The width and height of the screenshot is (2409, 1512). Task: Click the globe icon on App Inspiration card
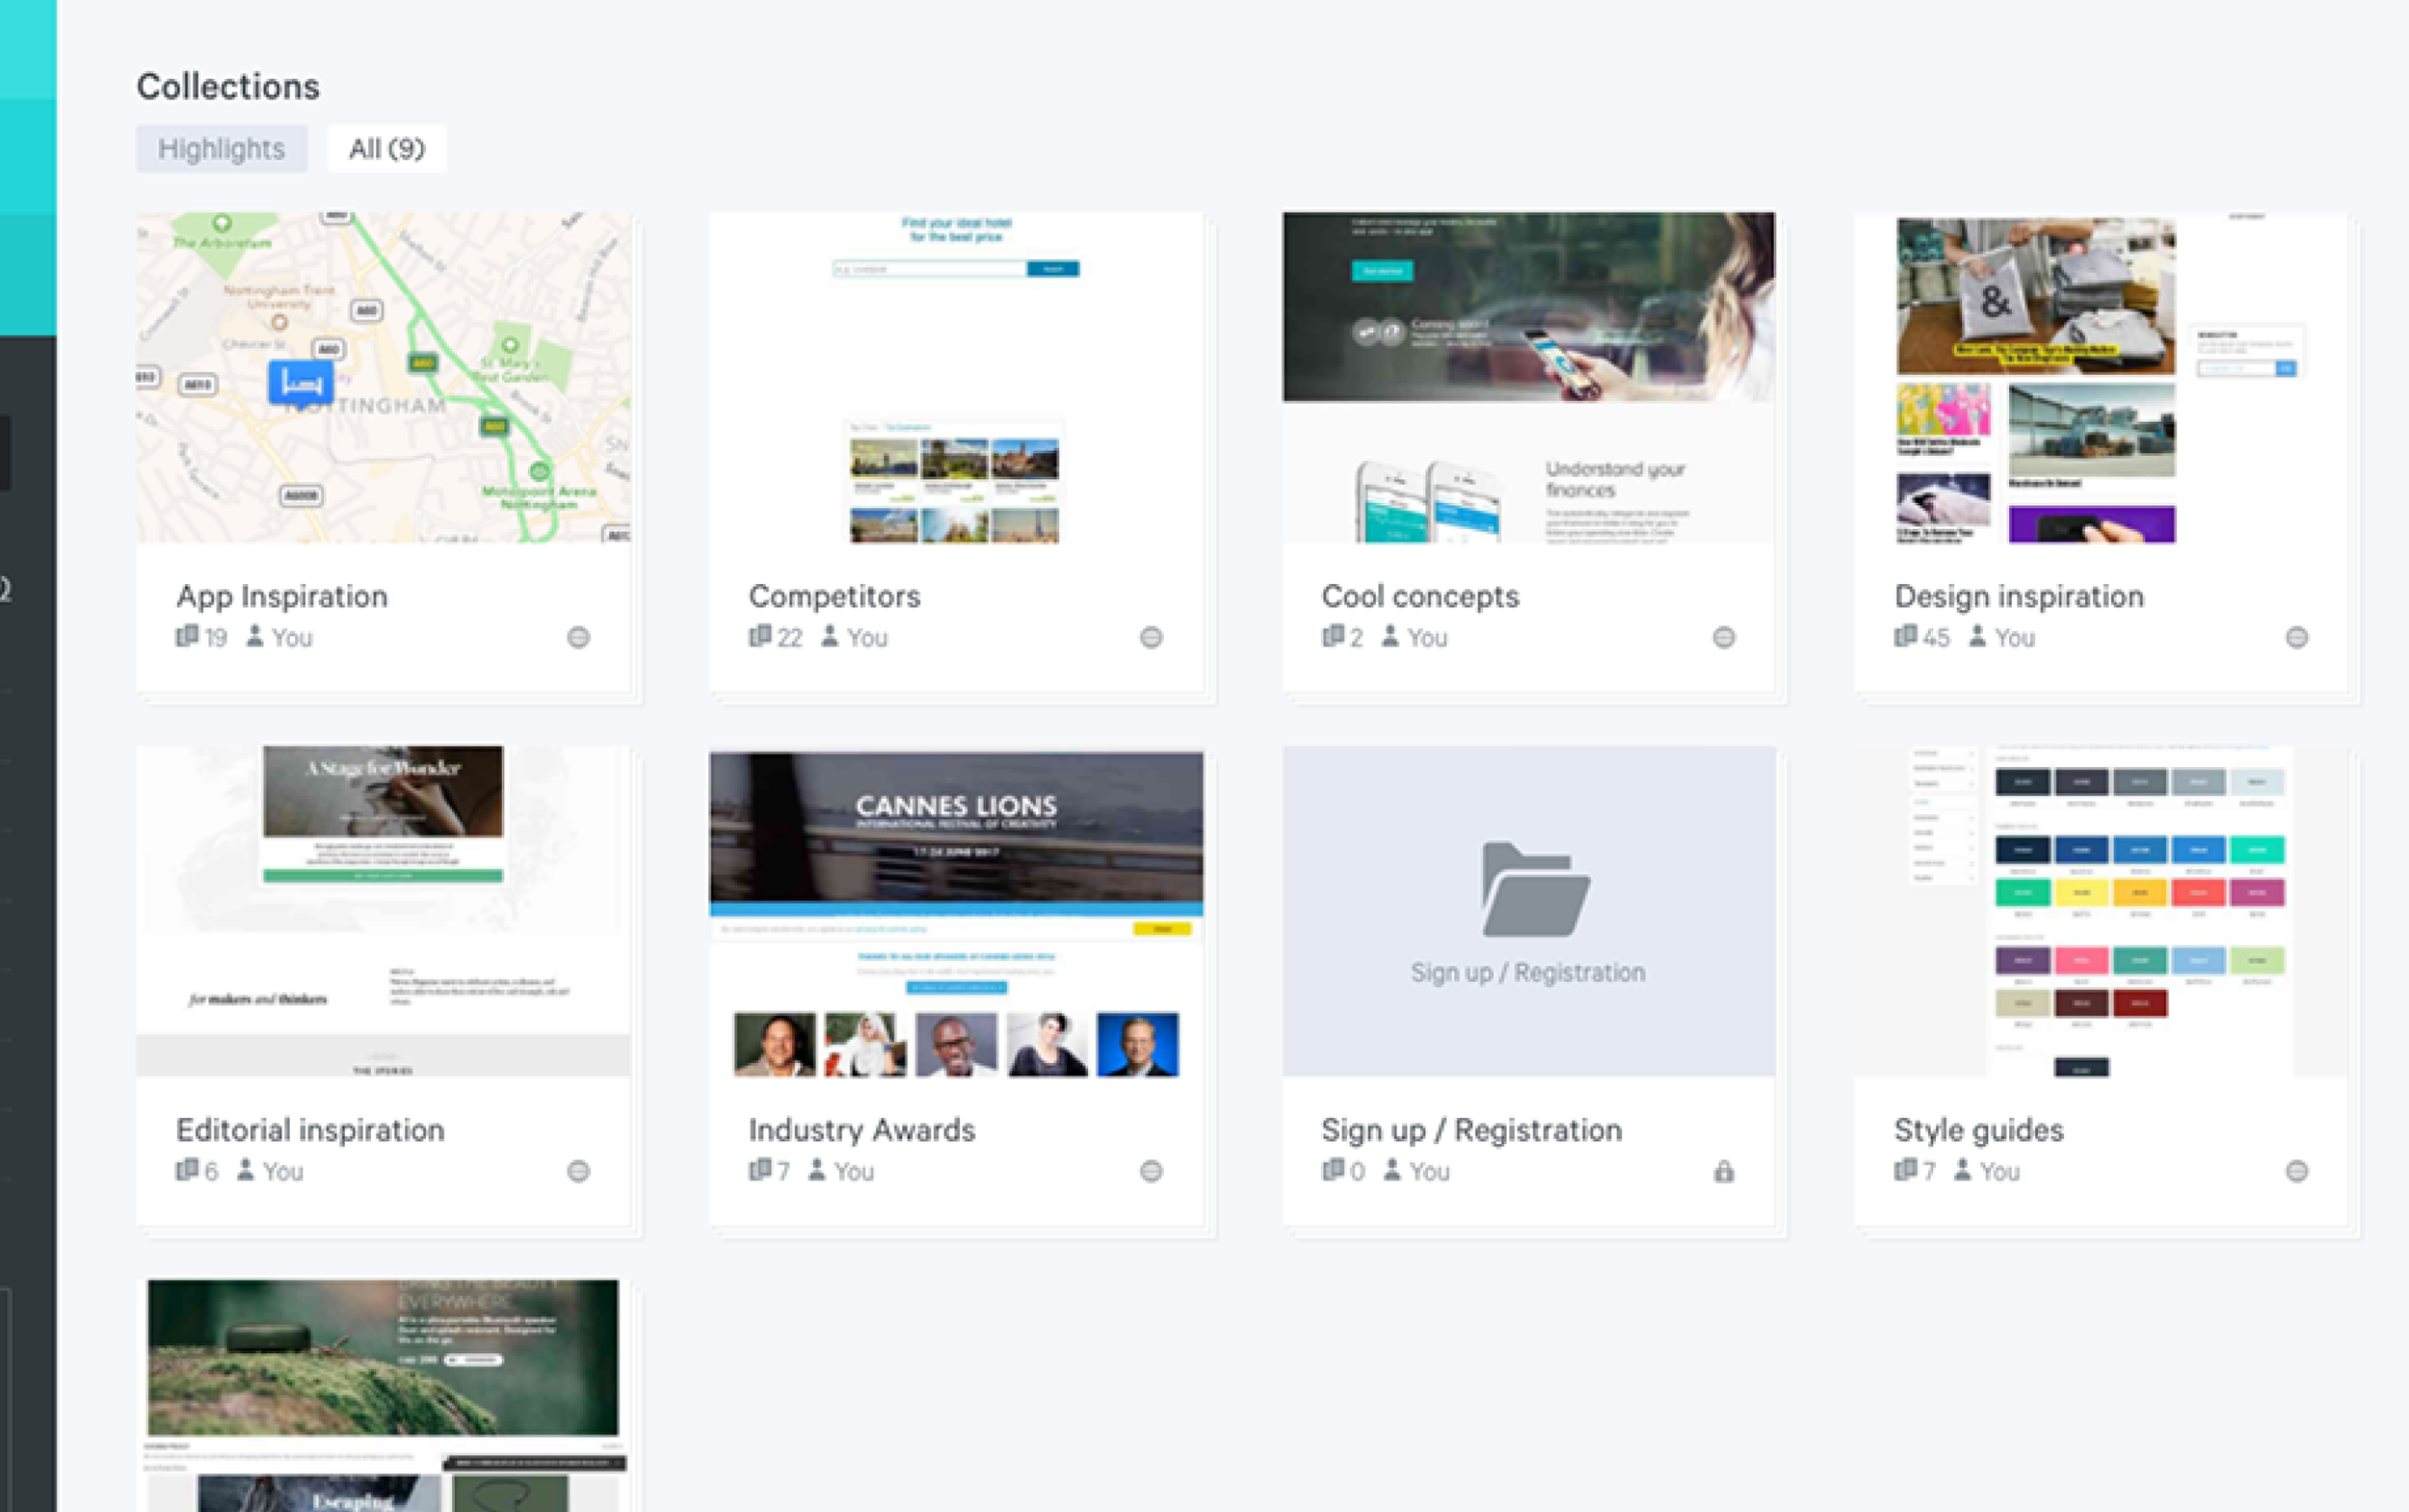(x=578, y=637)
